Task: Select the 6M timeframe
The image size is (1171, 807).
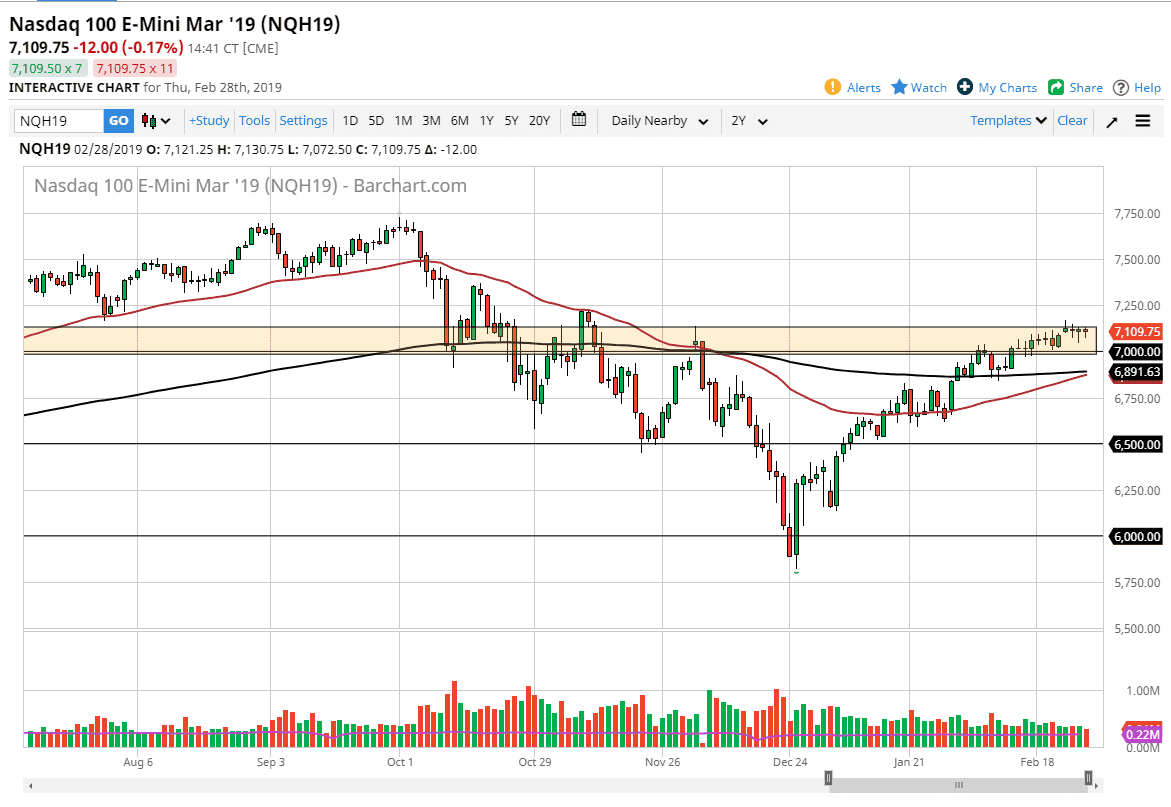Action: (x=459, y=120)
